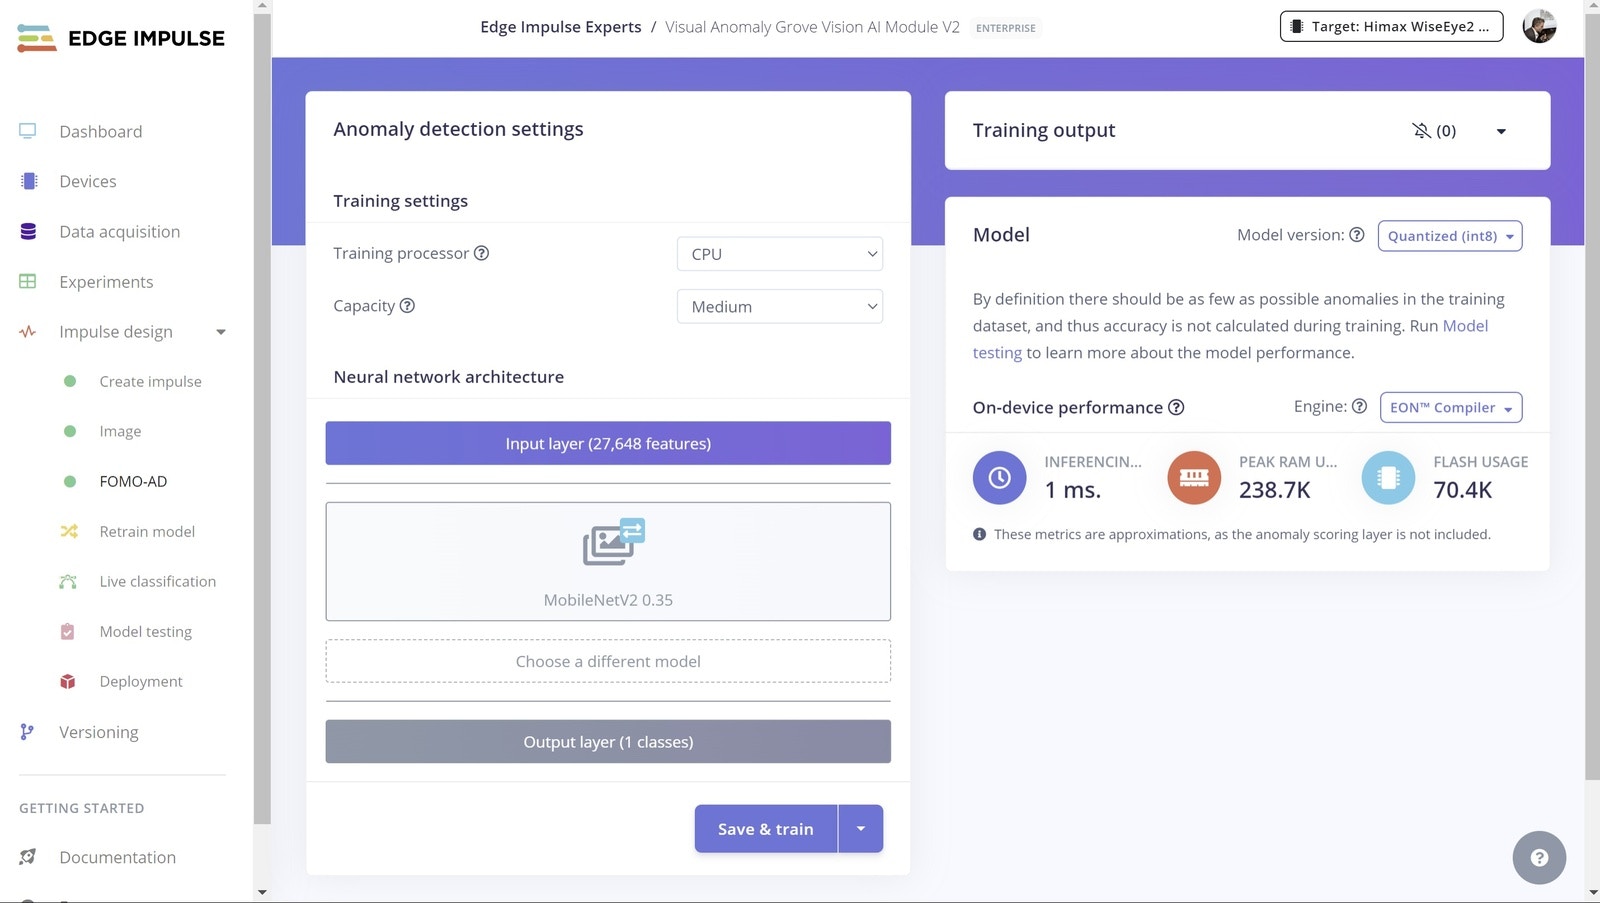1600x903 pixels.
Task: Click the Model version help icon
Action: (1357, 235)
